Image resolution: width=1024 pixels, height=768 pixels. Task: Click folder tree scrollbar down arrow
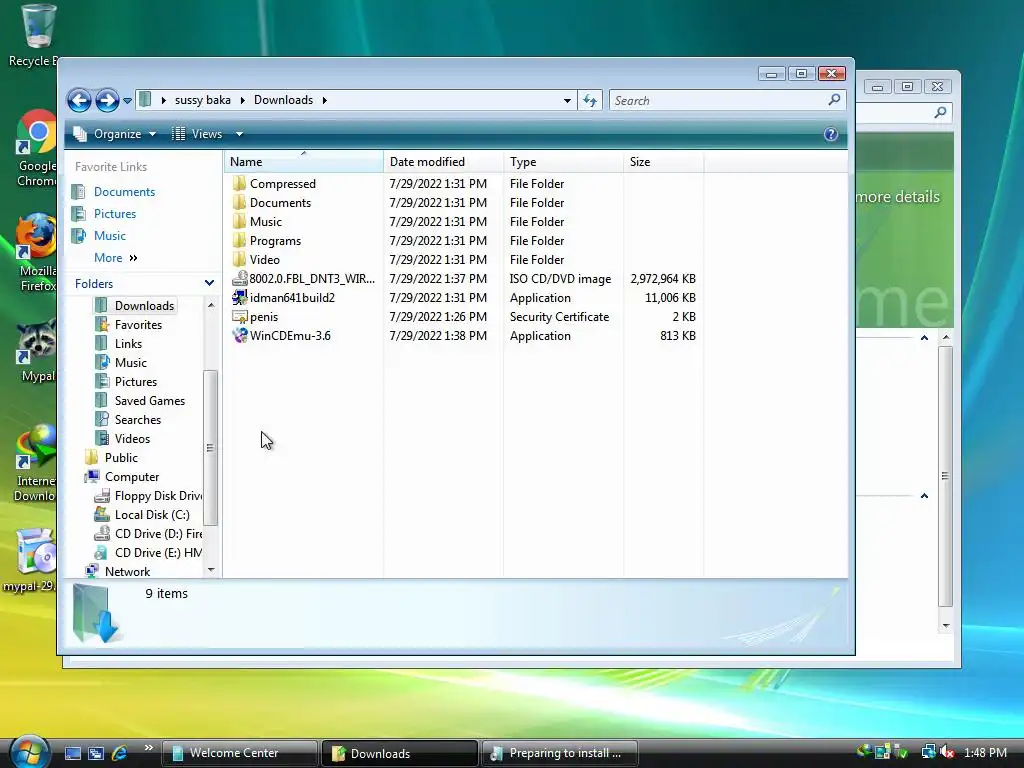[x=211, y=570]
